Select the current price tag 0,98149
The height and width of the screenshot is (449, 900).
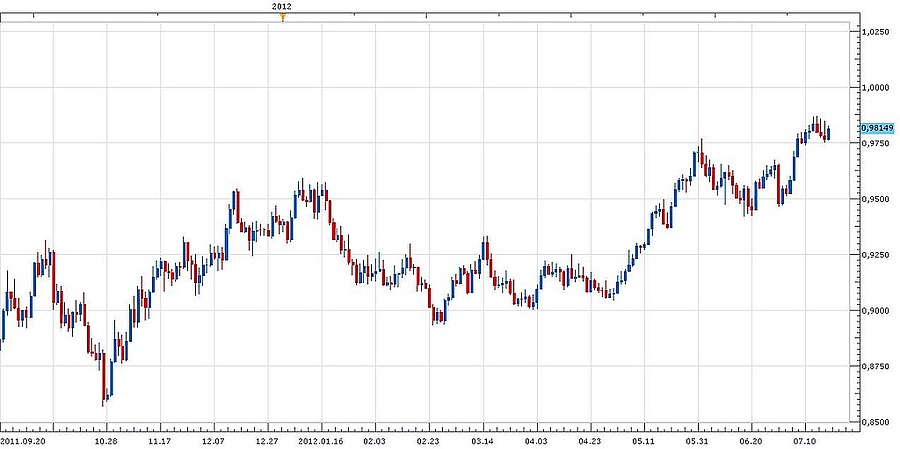point(876,128)
